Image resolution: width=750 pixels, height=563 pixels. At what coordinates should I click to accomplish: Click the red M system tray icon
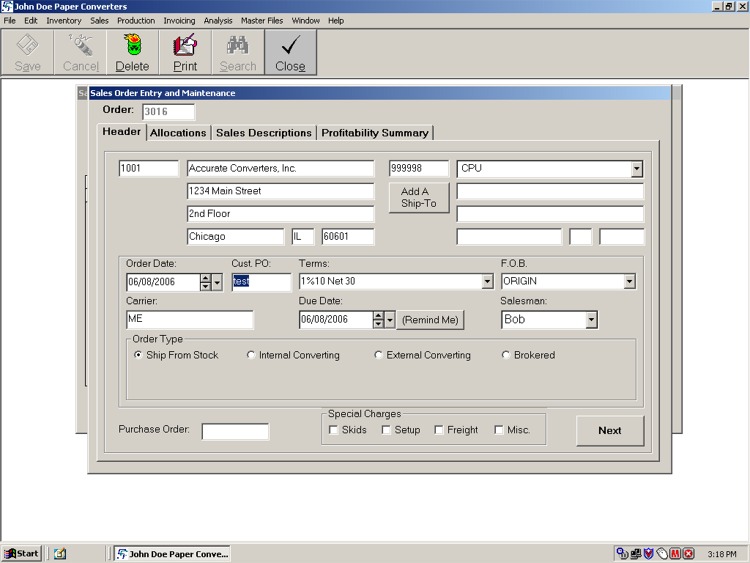click(675, 554)
